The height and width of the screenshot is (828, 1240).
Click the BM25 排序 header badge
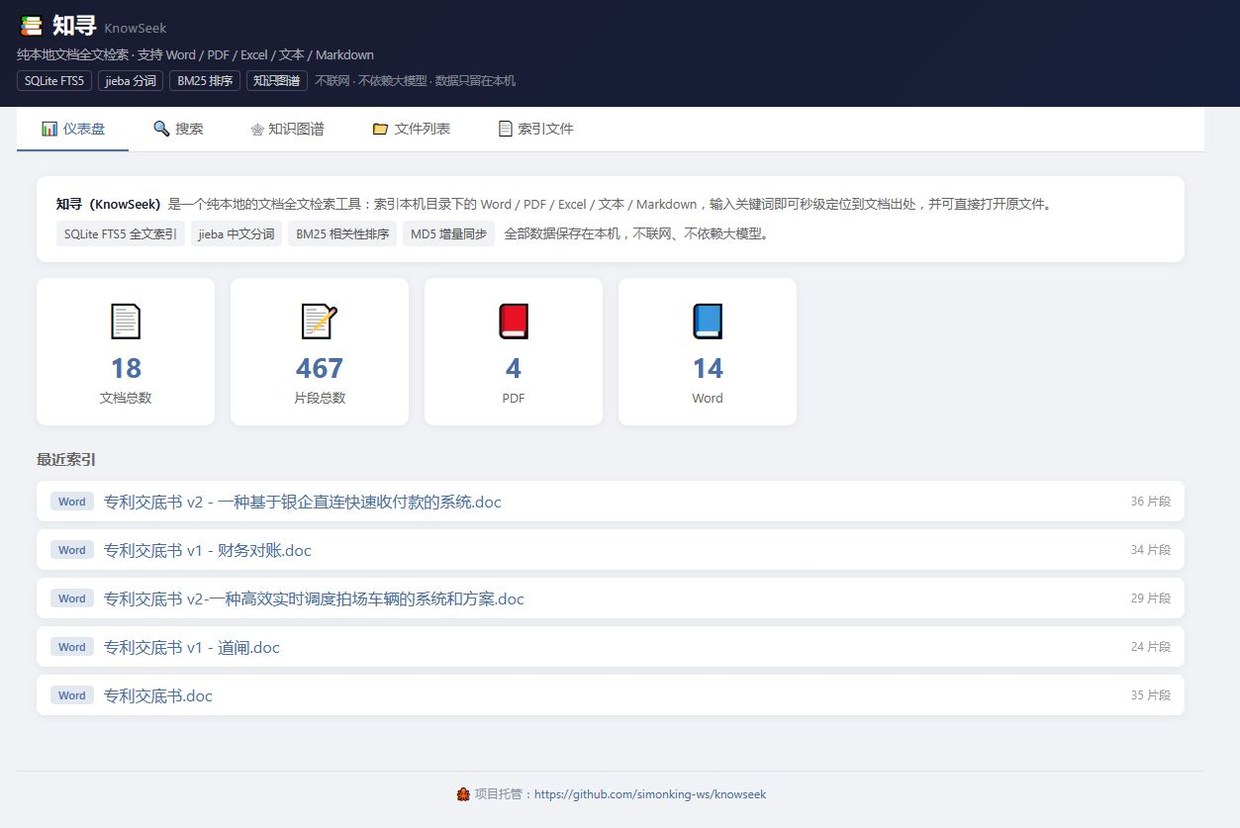(204, 81)
